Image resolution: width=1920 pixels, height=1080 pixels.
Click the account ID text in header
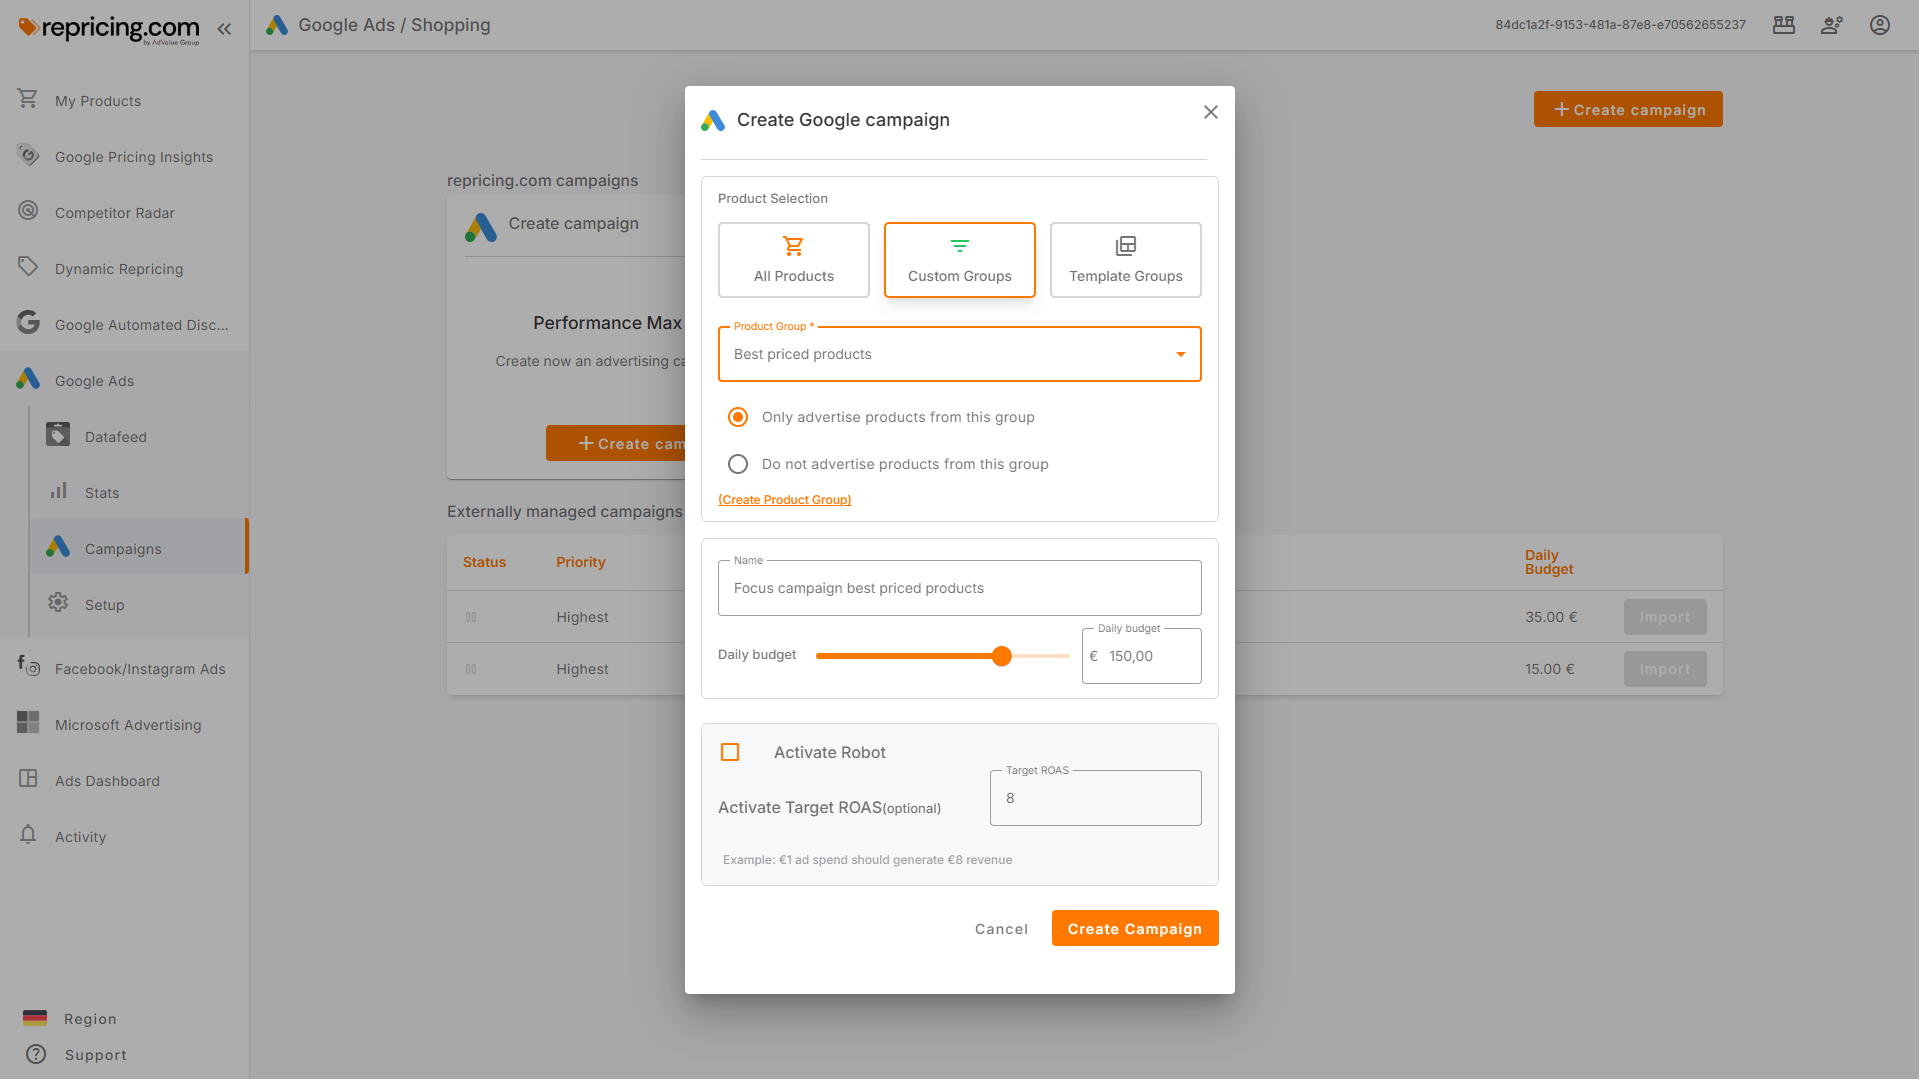coord(1620,25)
